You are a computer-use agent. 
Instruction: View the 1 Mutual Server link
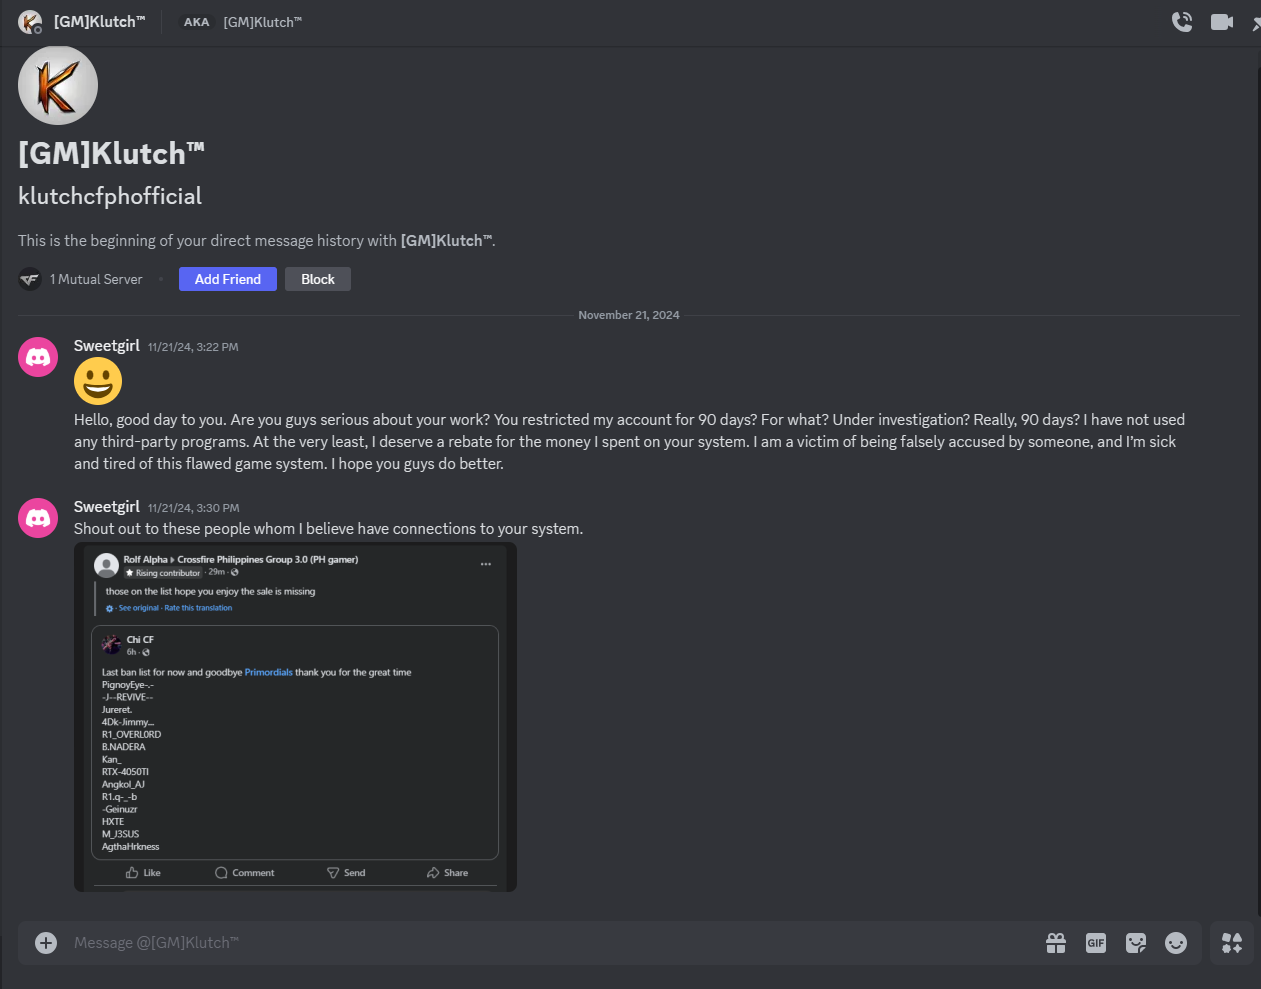(x=96, y=280)
